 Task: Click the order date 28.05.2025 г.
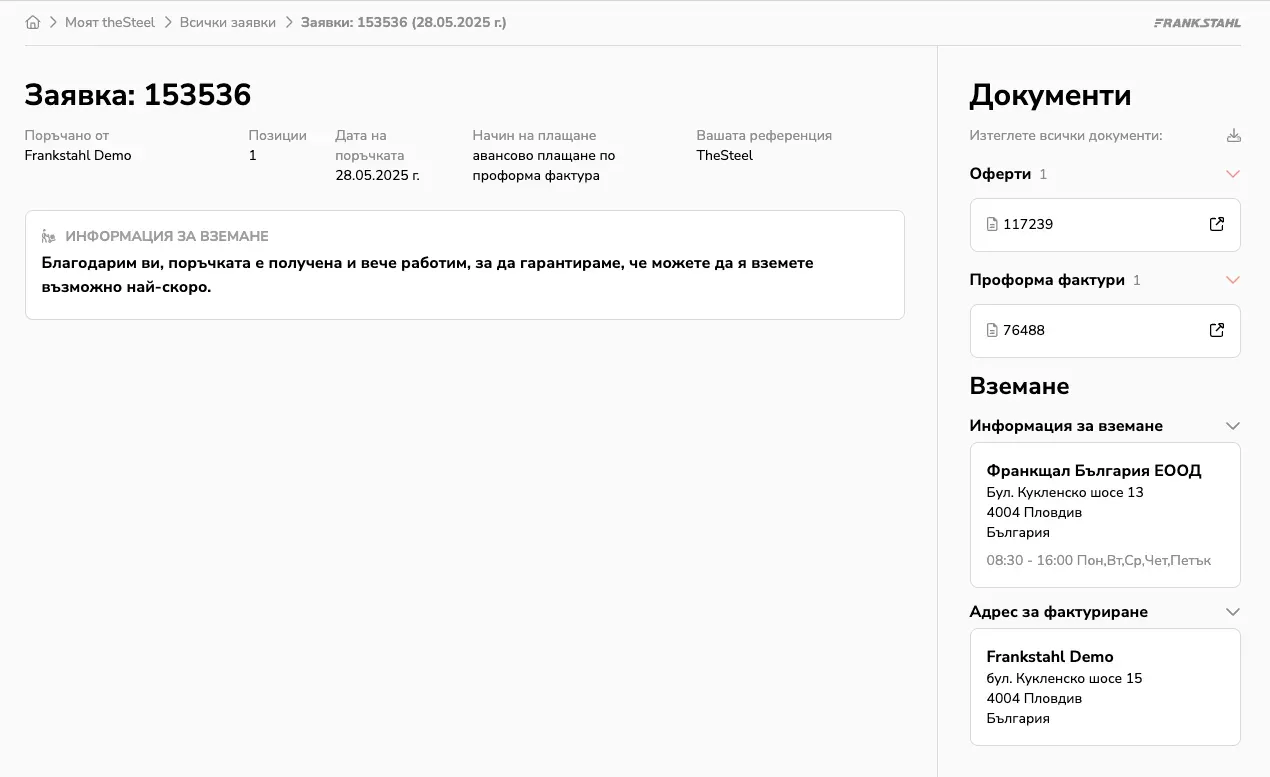pyautogui.click(x=377, y=176)
